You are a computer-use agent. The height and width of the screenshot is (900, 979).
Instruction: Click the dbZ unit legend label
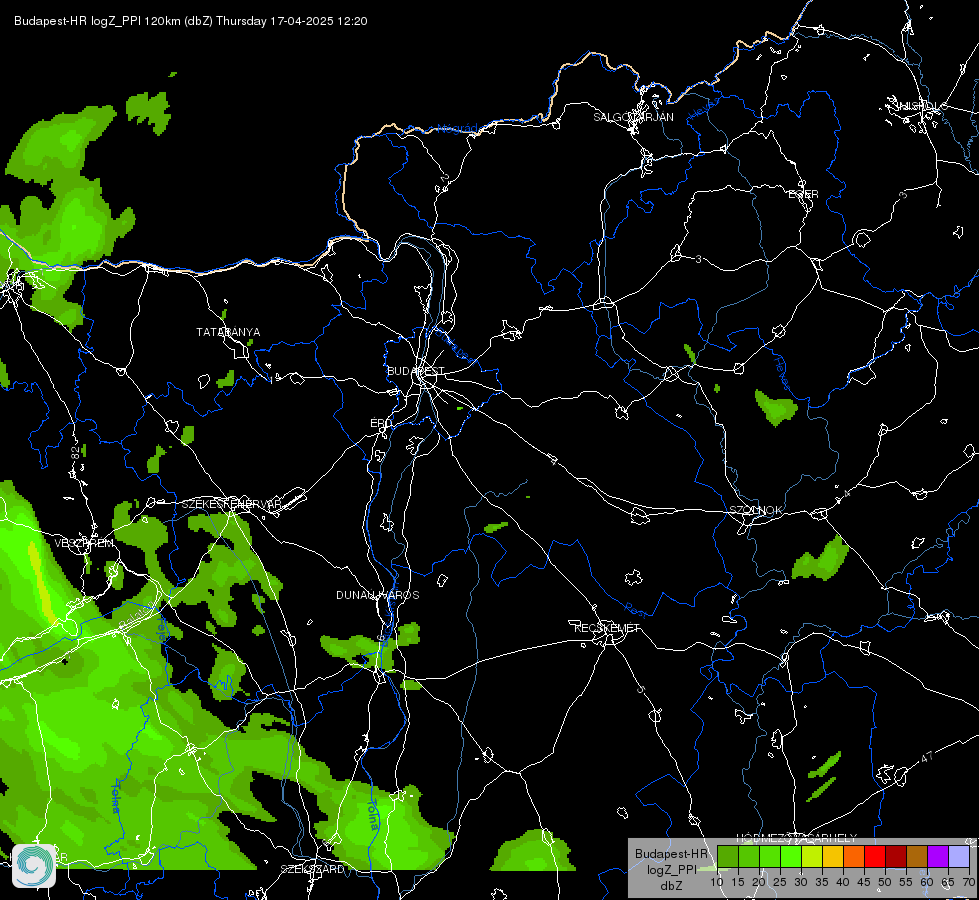[671, 886]
